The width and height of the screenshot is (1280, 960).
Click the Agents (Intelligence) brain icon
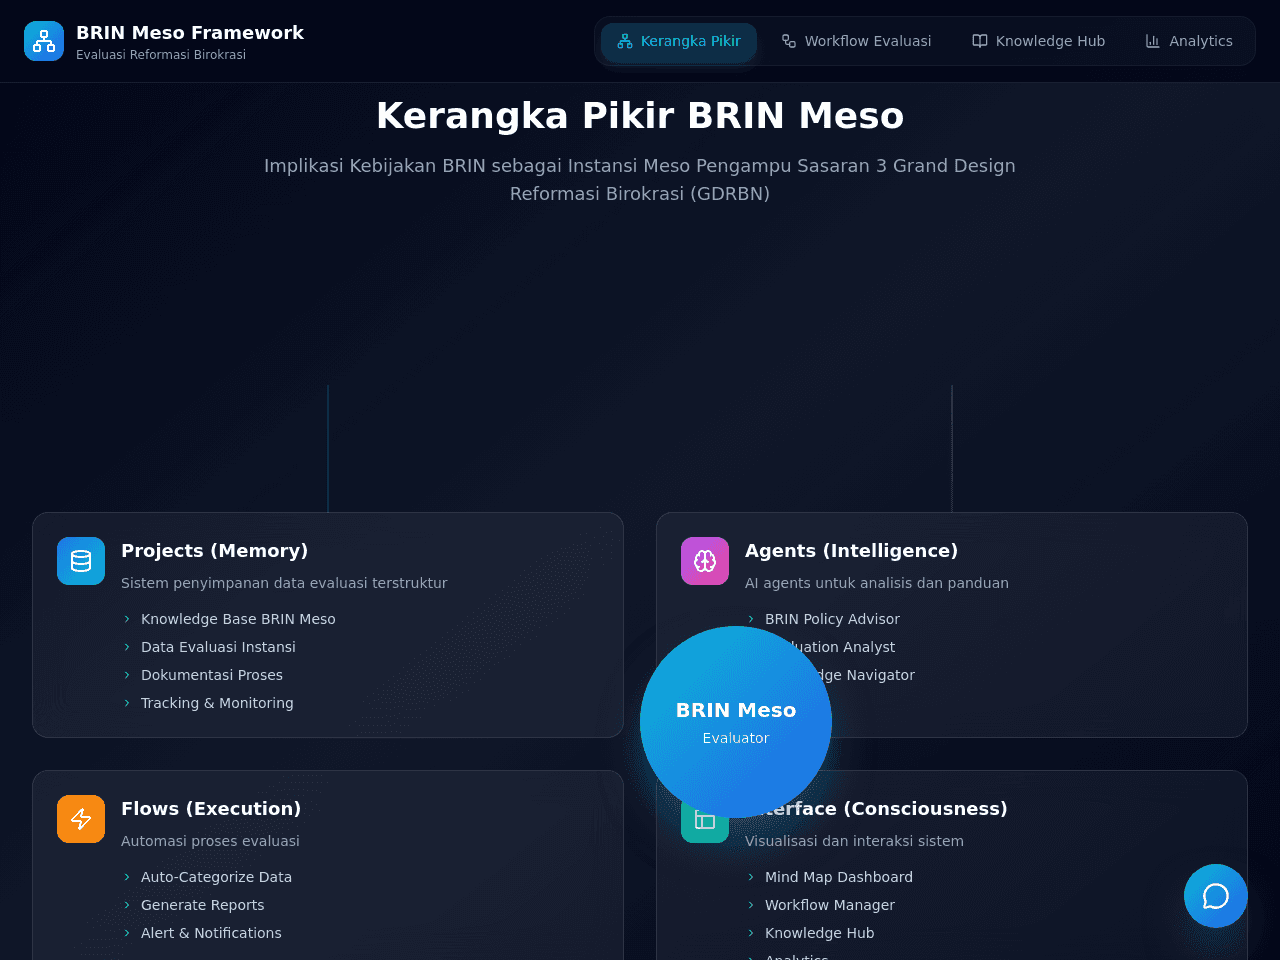(x=705, y=561)
